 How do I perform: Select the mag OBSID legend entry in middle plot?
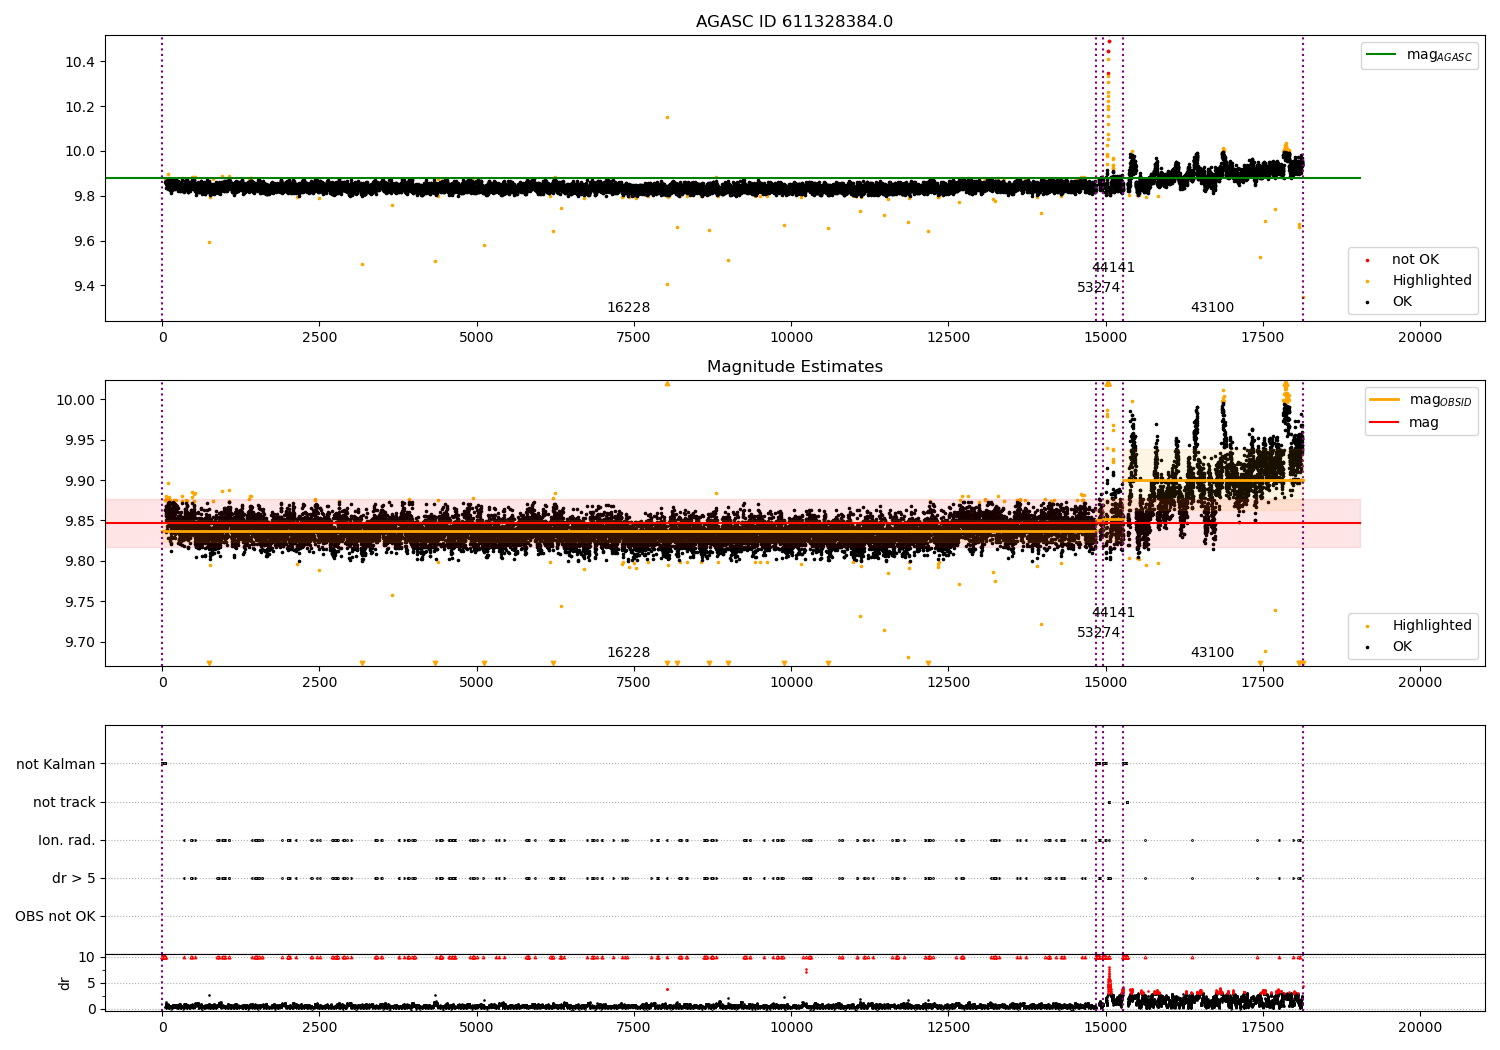point(1422,400)
